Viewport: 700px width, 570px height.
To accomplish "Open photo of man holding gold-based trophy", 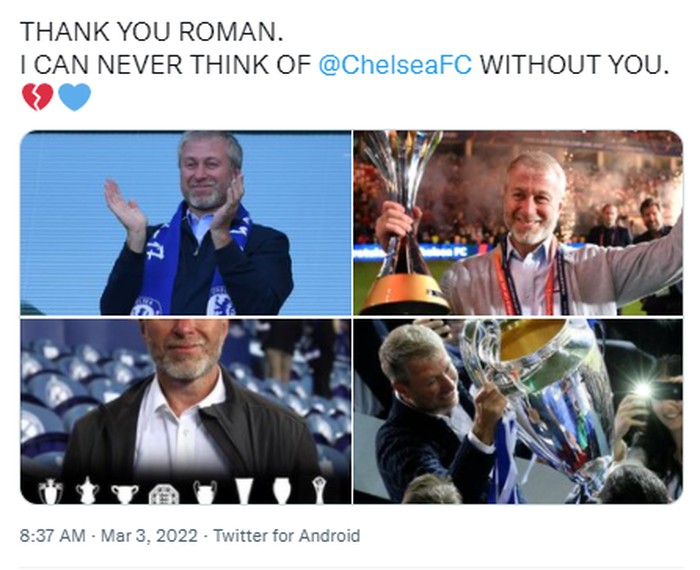I will 517,224.
